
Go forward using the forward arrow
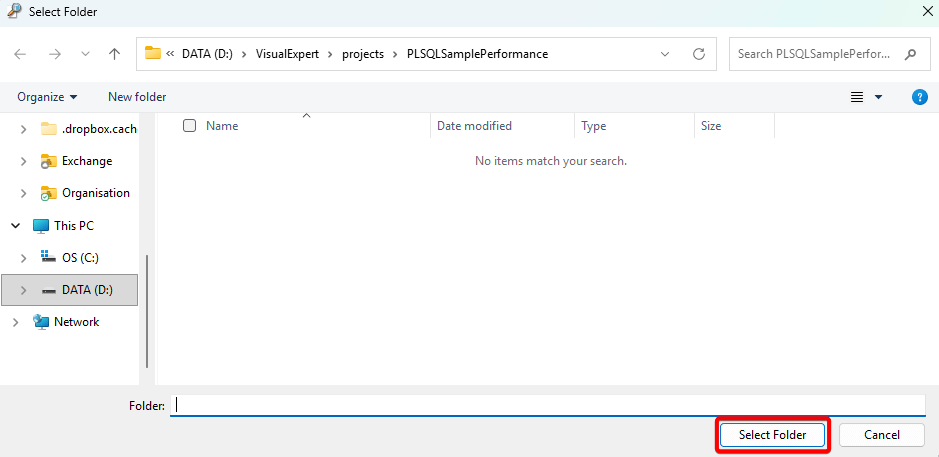[55, 54]
